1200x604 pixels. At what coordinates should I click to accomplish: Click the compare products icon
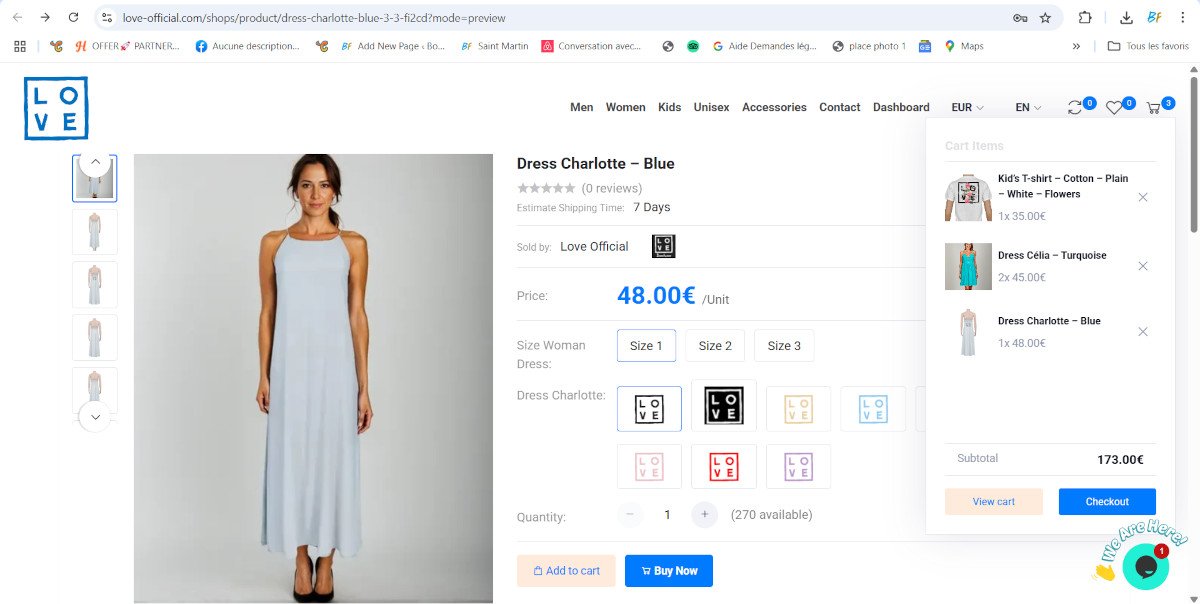tap(1075, 108)
